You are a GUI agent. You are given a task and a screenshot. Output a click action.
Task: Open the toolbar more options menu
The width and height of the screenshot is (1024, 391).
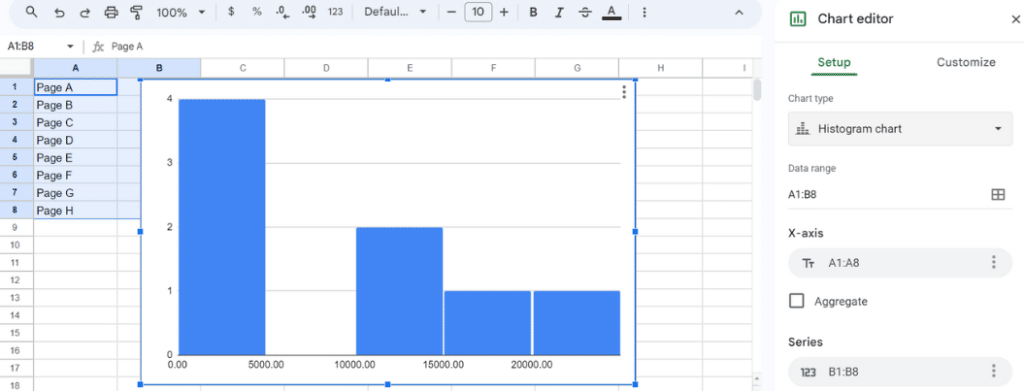(x=645, y=12)
